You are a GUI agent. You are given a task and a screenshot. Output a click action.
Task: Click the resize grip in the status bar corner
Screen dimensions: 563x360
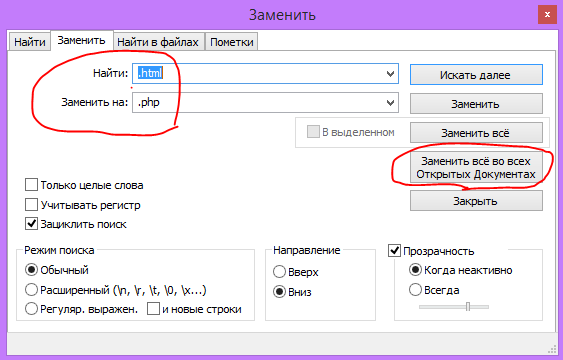pyautogui.click(x=552, y=349)
